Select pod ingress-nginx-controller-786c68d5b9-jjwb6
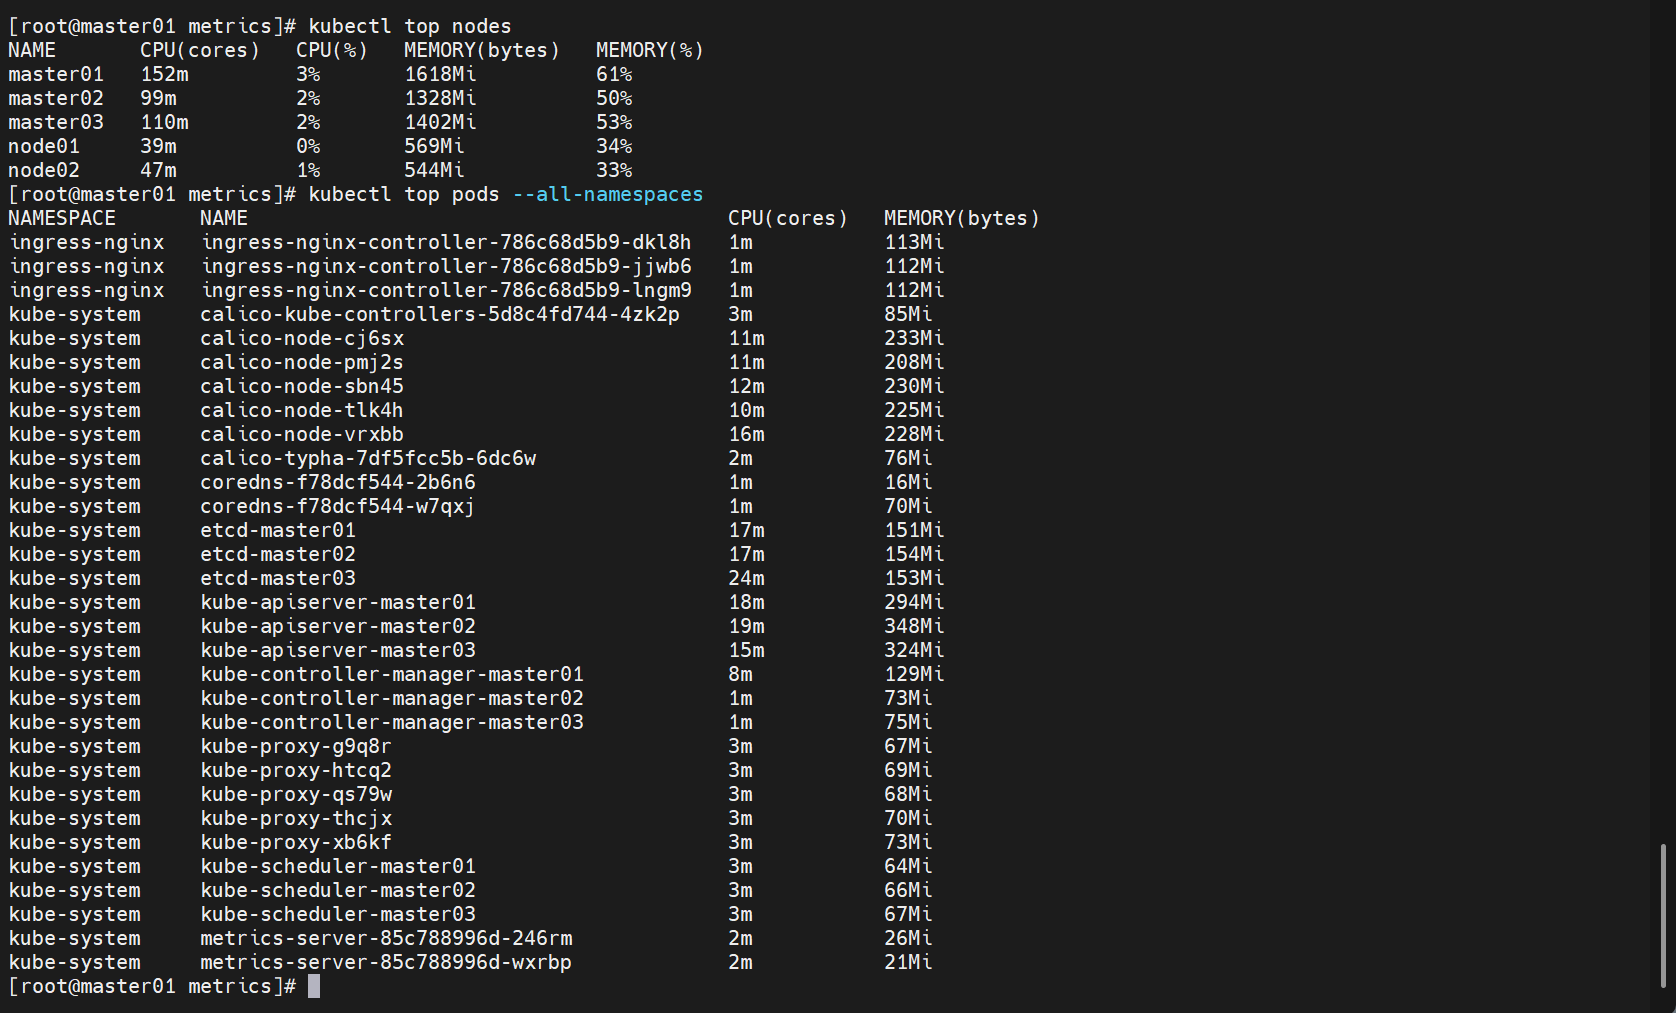1676x1013 pixels. tap(446, 266)
